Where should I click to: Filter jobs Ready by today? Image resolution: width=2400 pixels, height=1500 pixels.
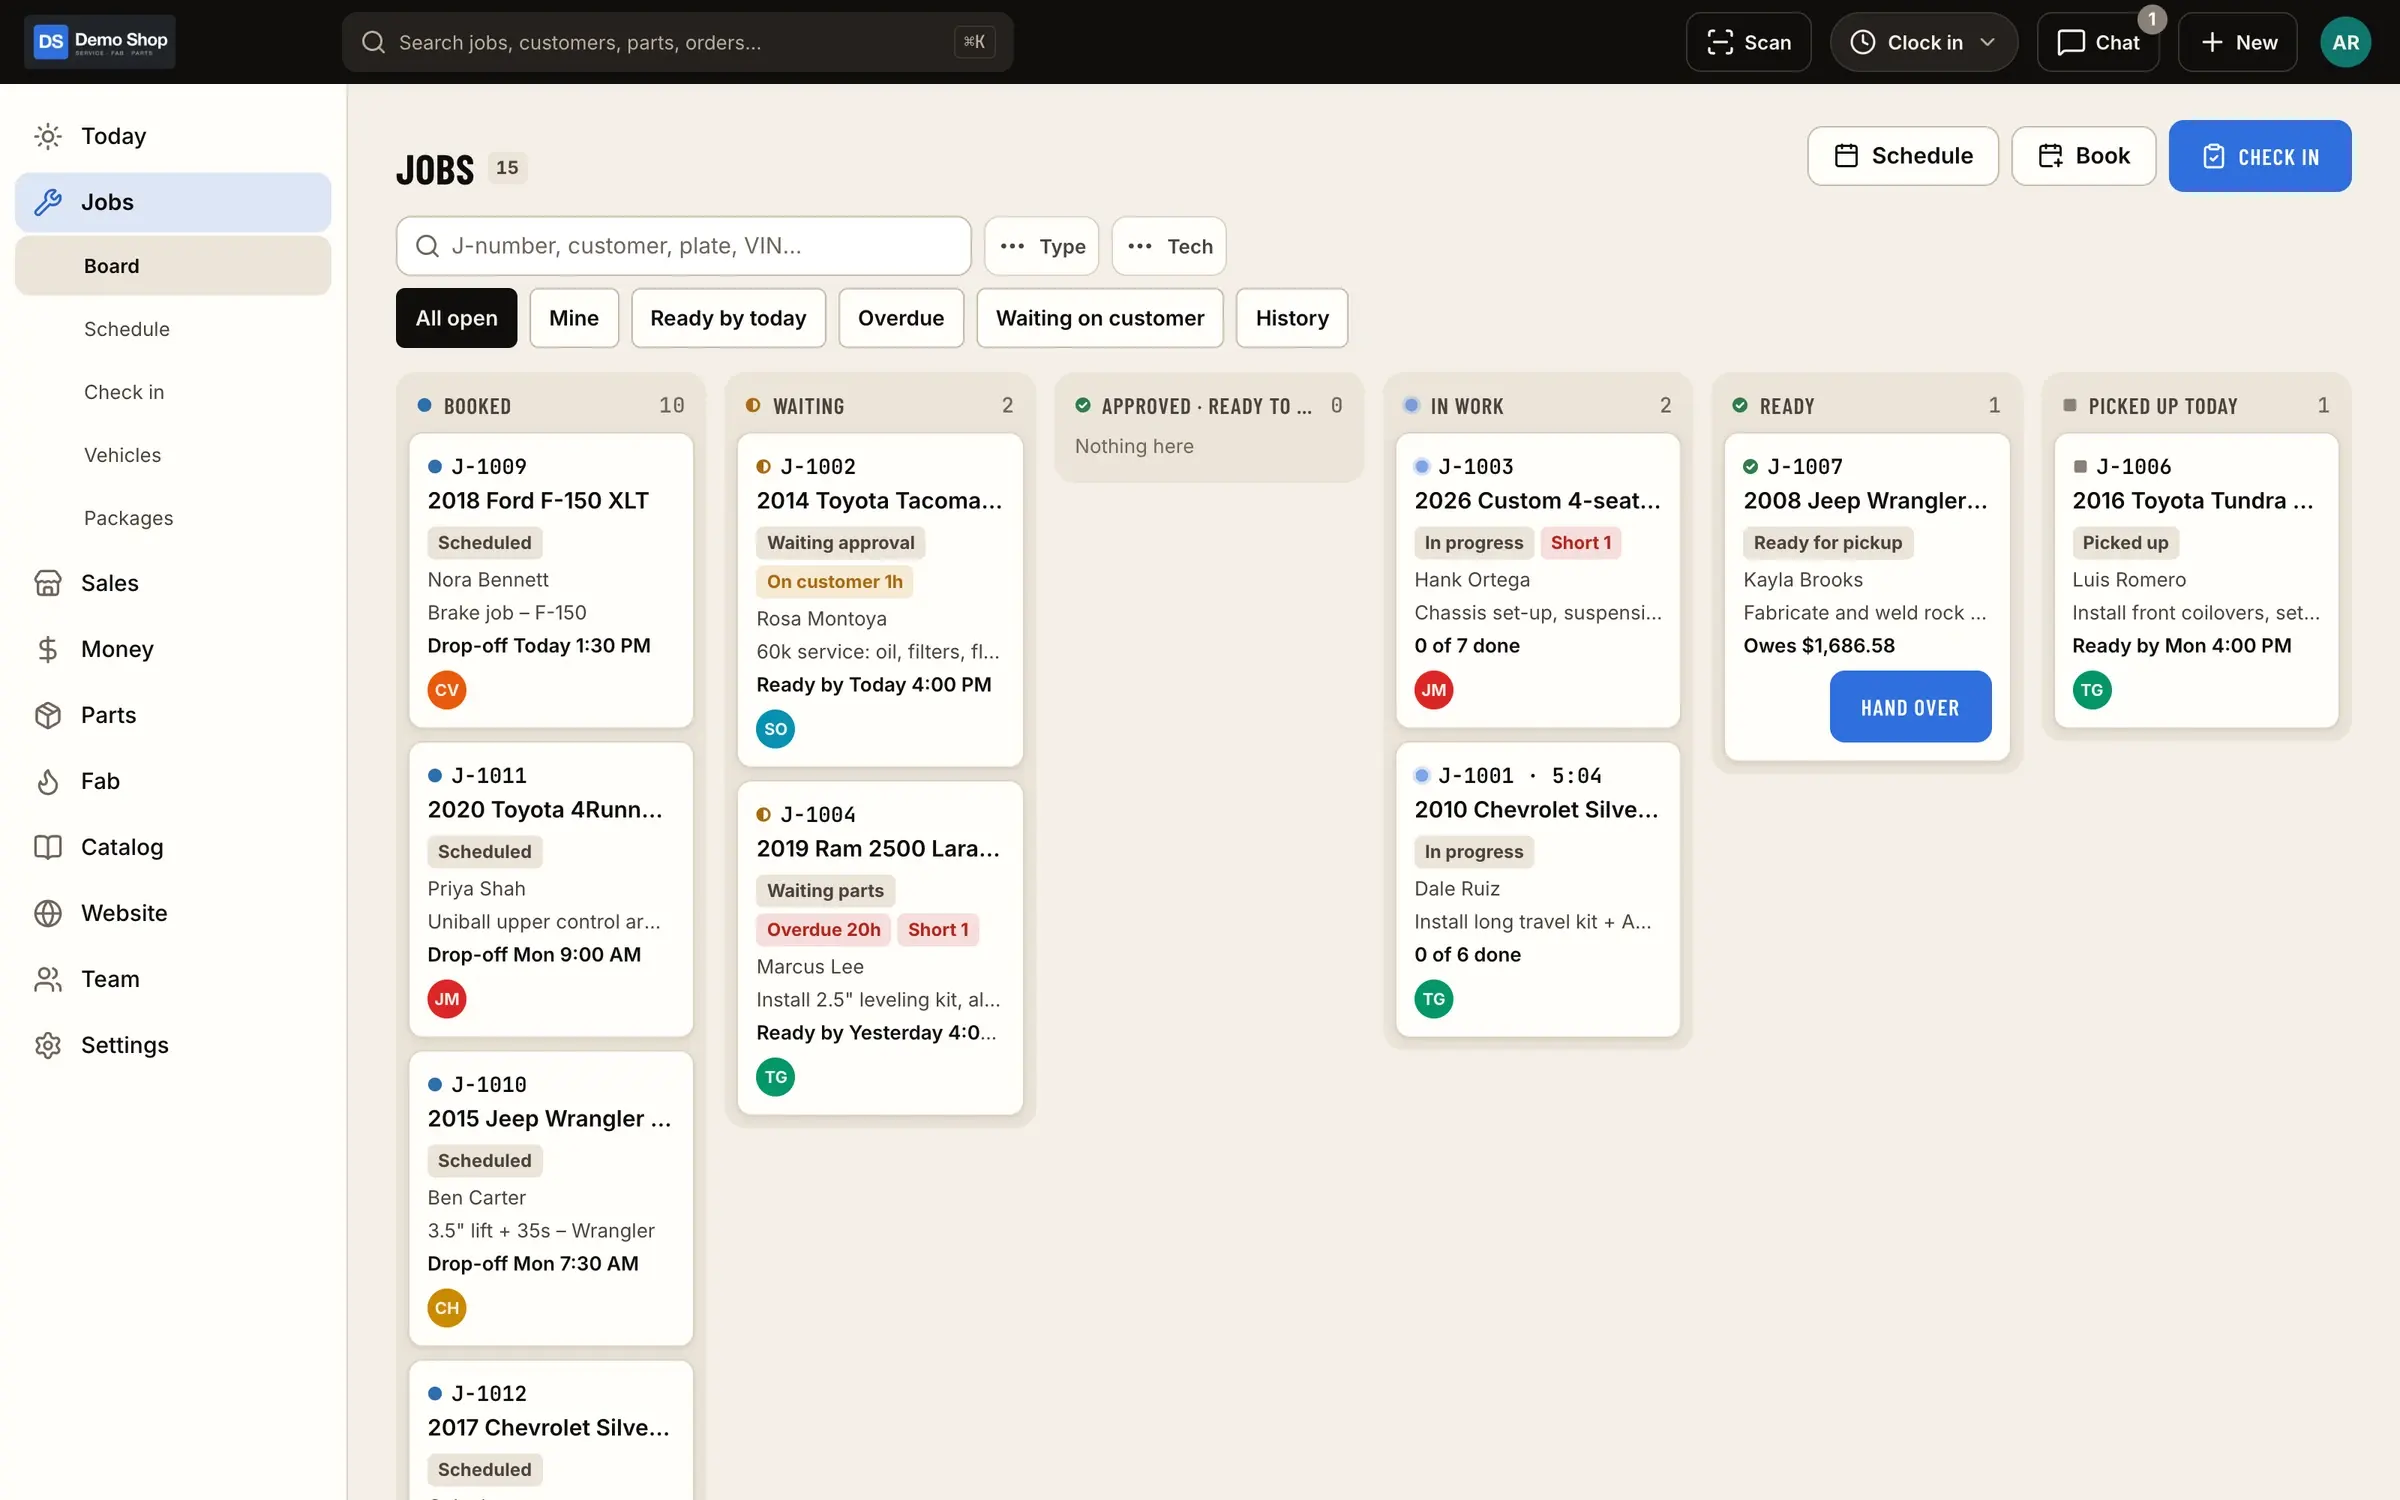728,318
